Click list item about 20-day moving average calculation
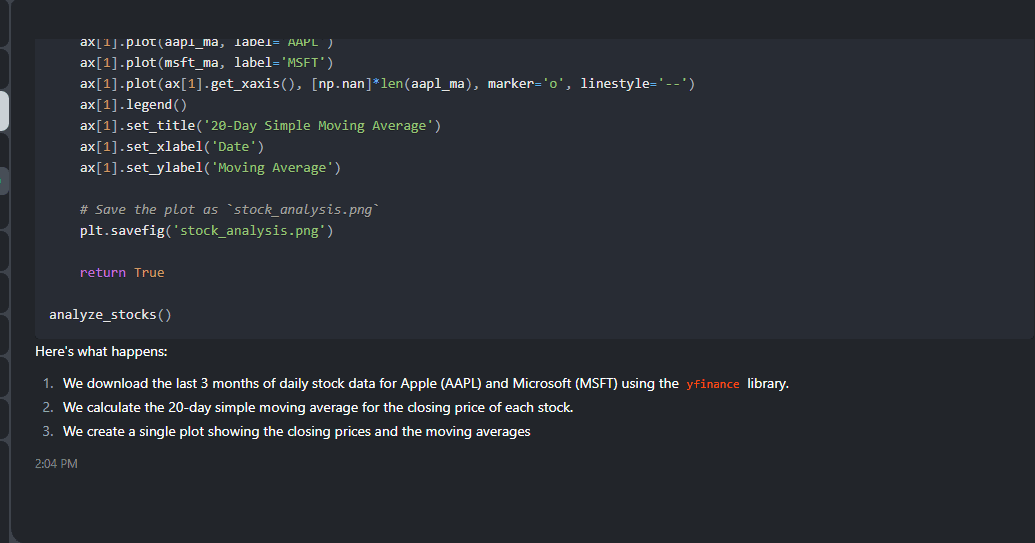 click(317, 407)
